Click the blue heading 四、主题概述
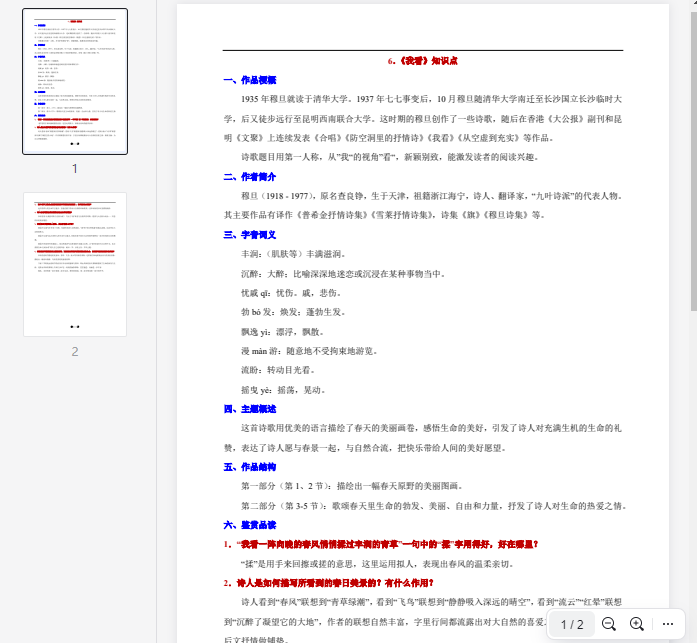 click(x=250, y=409)
